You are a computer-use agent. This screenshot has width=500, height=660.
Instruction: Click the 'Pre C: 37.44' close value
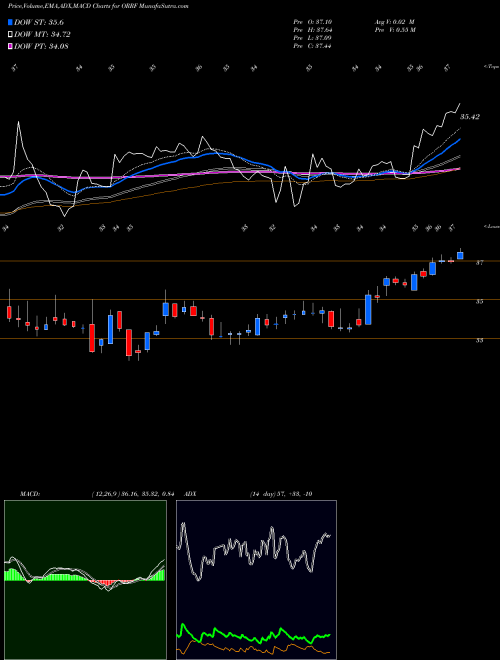click(x=313, y=46)
